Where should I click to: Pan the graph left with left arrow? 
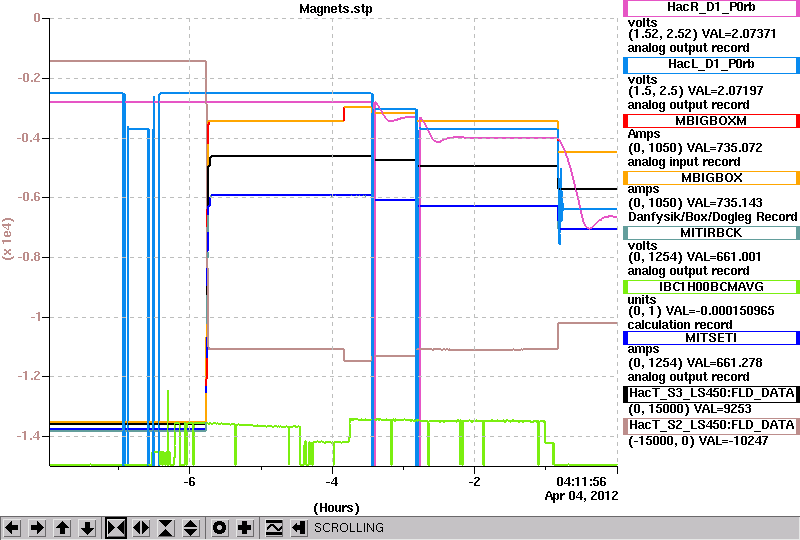(12, 528)
